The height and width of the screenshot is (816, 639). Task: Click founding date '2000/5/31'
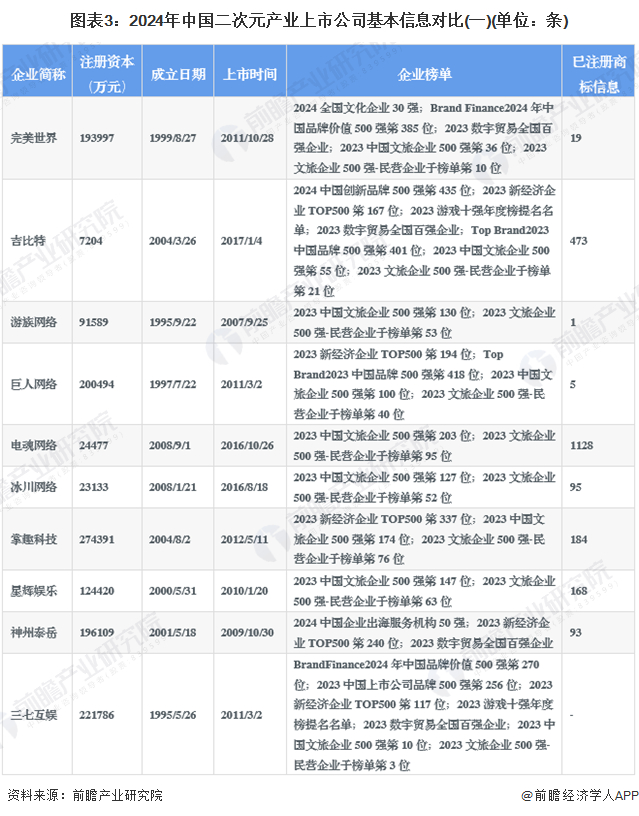coord(173,591)
